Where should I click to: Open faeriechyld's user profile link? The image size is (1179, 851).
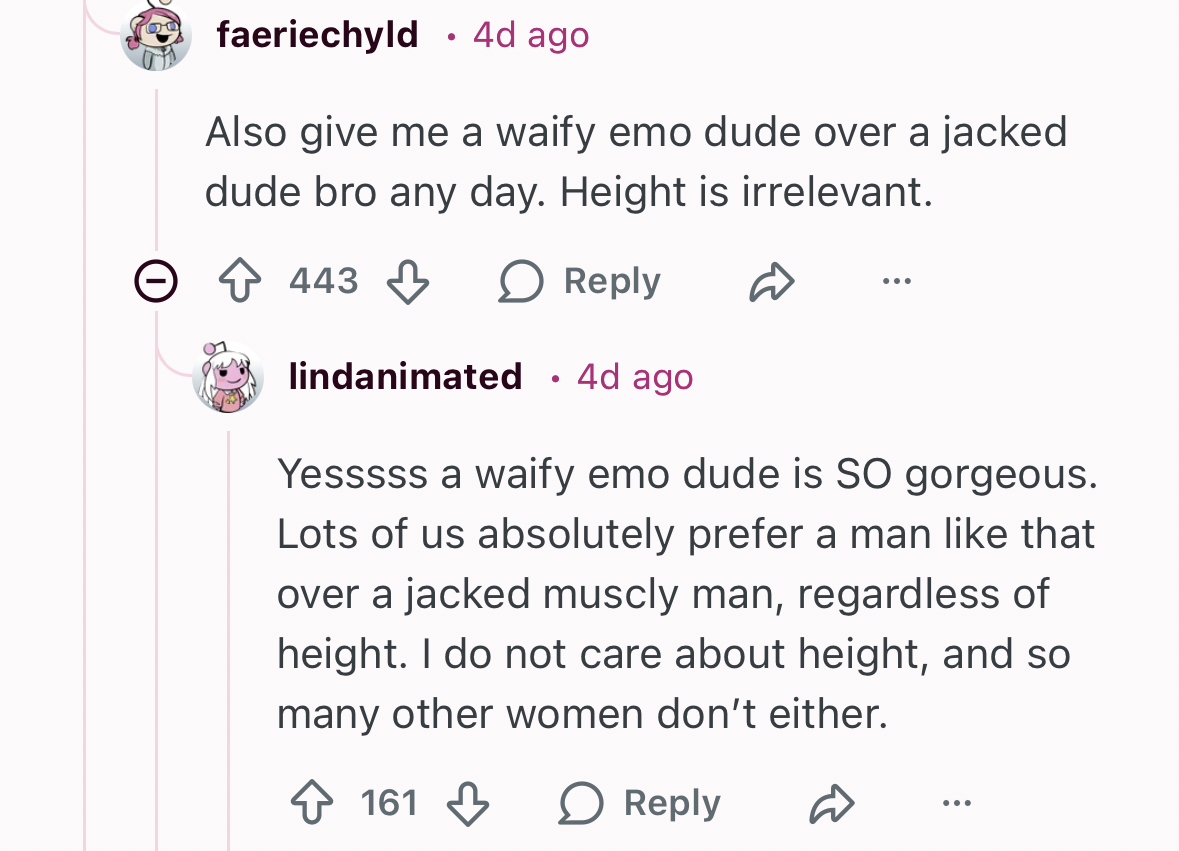[317, 35]
